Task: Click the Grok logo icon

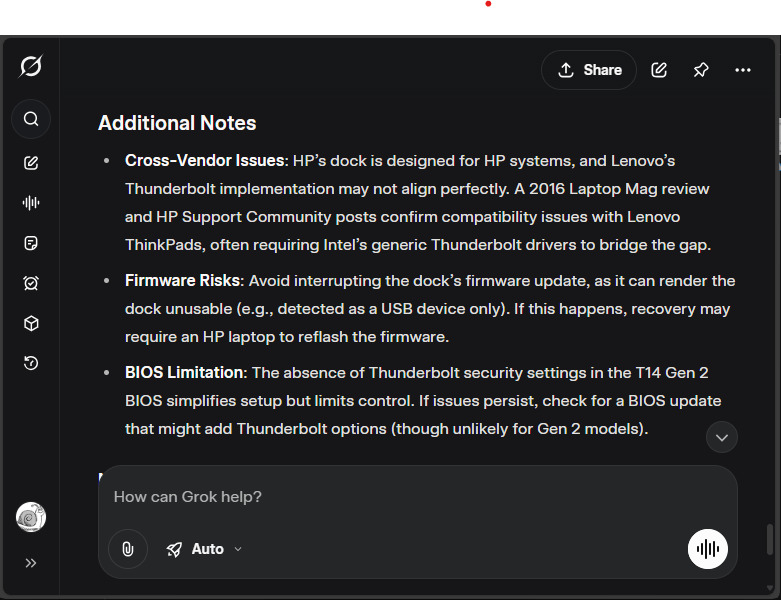Action: [31, 66]
